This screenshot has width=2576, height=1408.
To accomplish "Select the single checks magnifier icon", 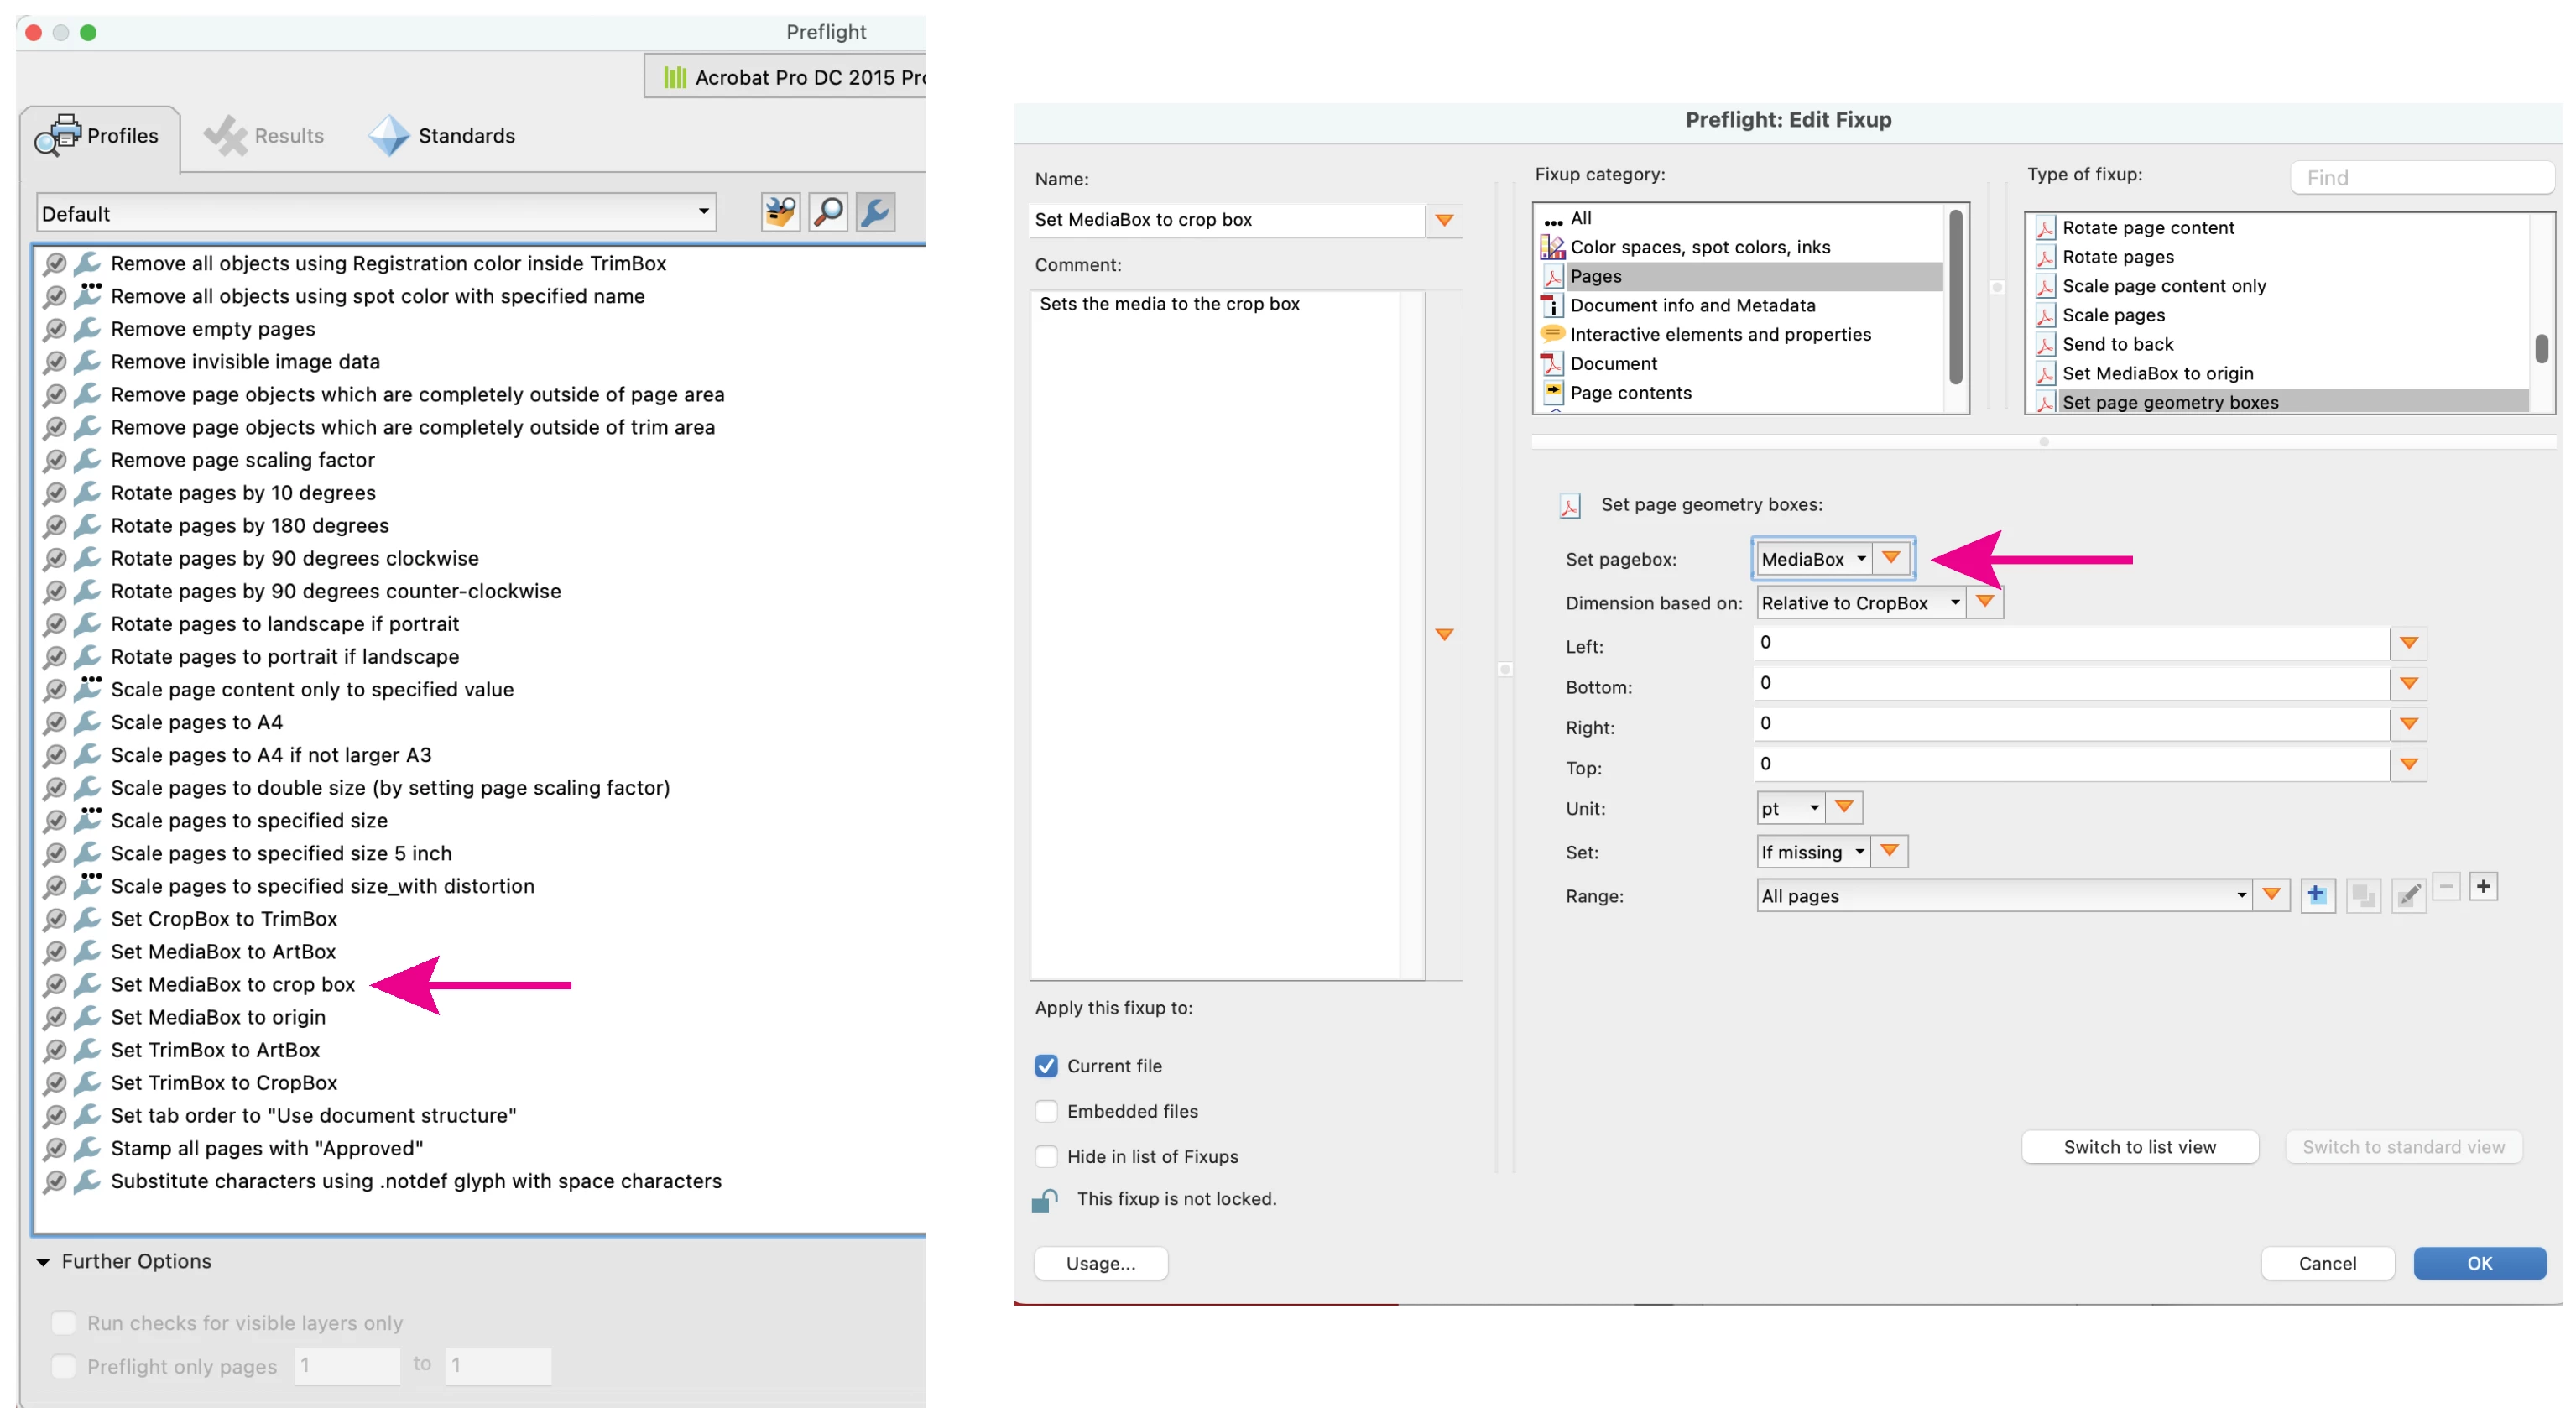I will tap(828, 212).
